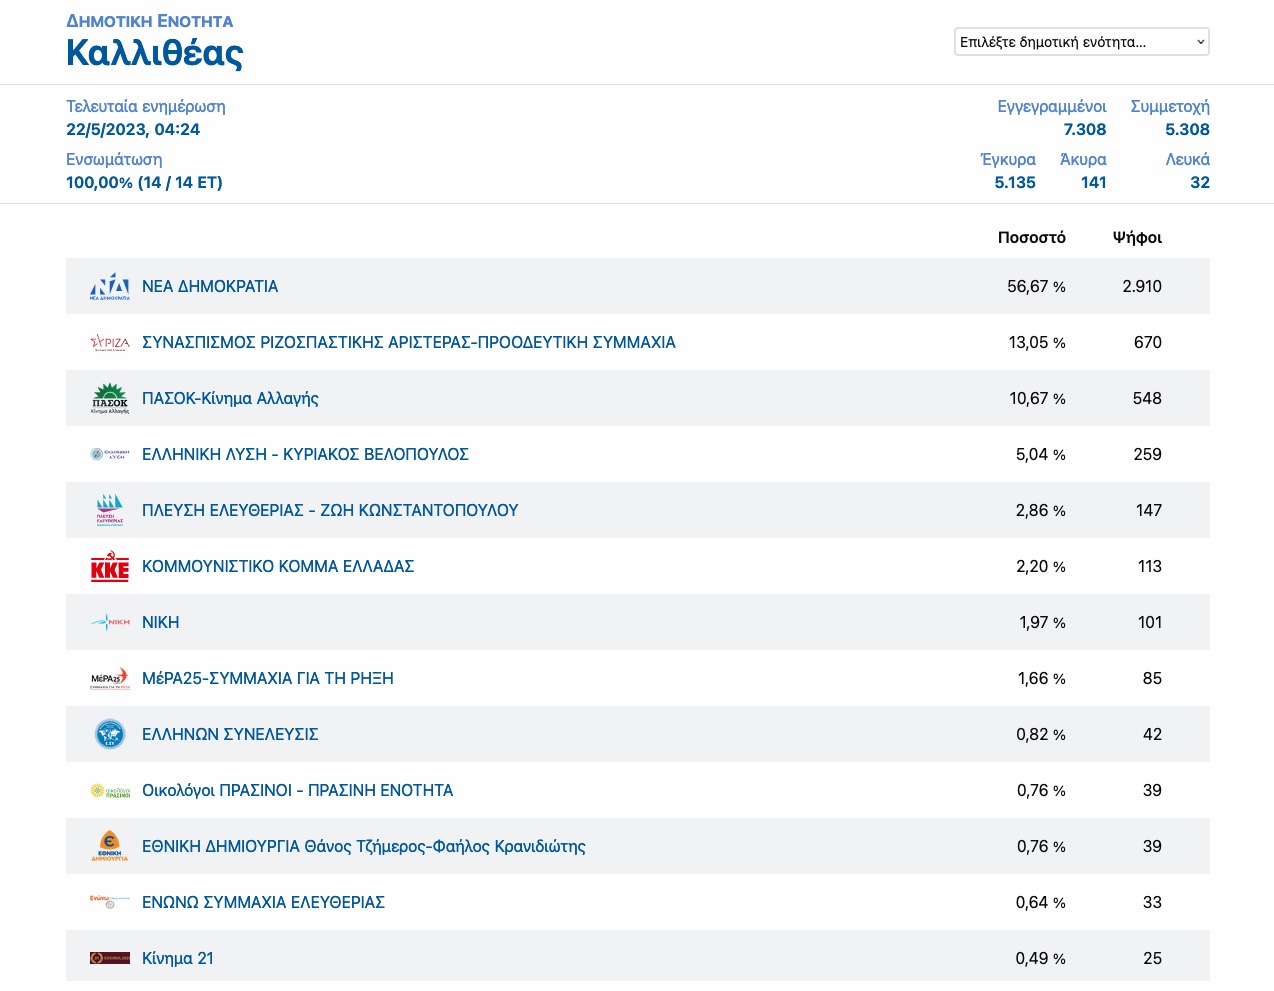
Task: Open ΕΘΝΙΚΗ ΔΗΜΙΟΥΡΓΙΑ Θάνος Τζήμερος link
Action: click(364, 846)
